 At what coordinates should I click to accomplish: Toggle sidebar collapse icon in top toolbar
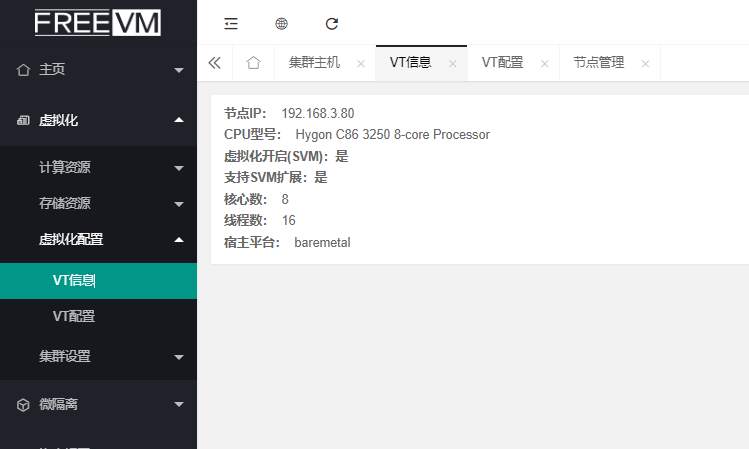[x=231, y=23]
